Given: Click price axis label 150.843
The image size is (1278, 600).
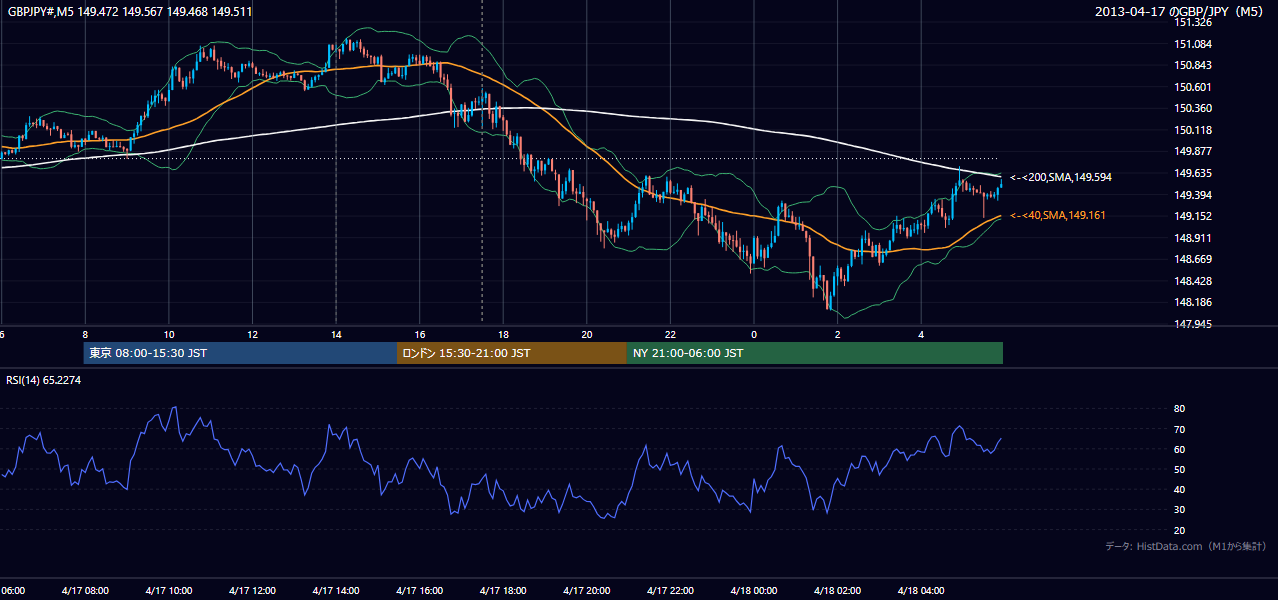Looking at the screenshot, I should point(1193,65).
